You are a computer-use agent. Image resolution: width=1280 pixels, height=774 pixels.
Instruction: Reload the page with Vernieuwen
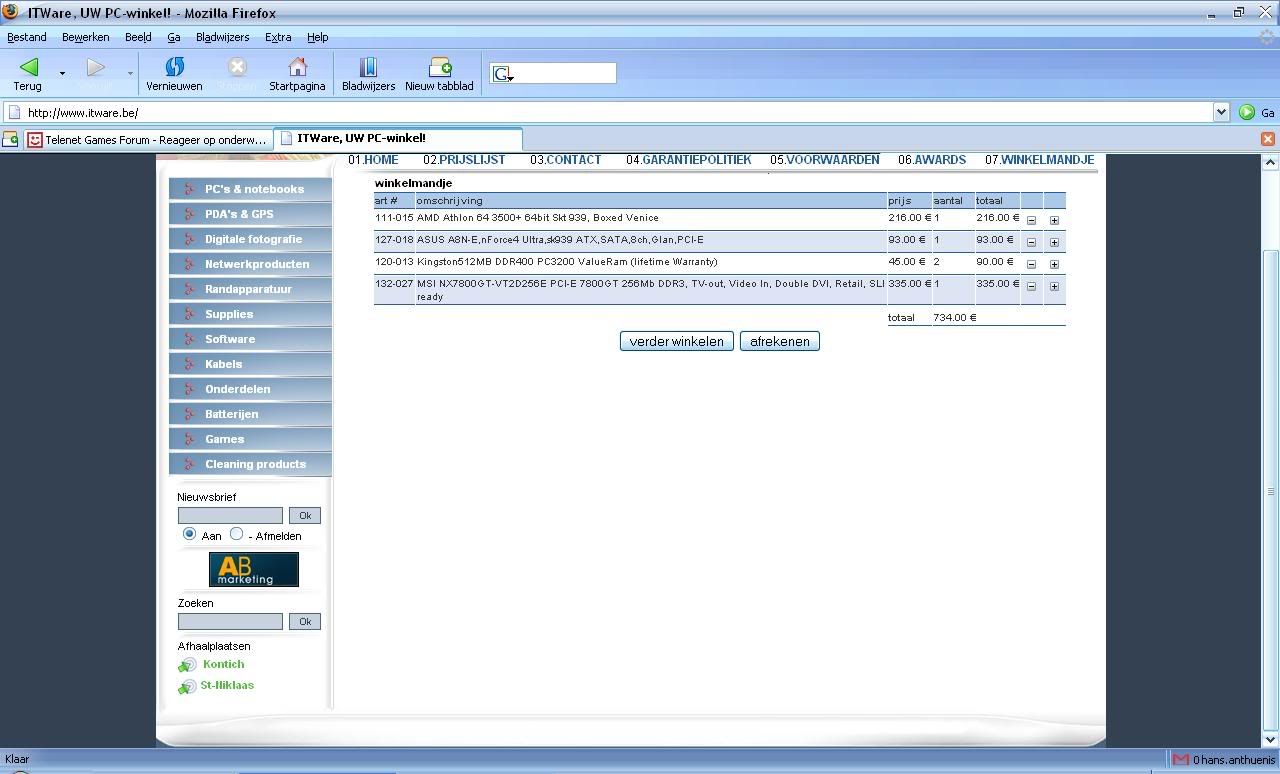point(174,74)
